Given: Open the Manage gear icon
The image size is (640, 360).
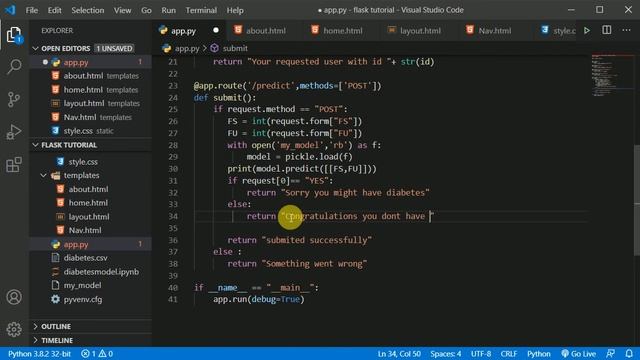Looking at the screenshot, I should click(x=14, y=329).
